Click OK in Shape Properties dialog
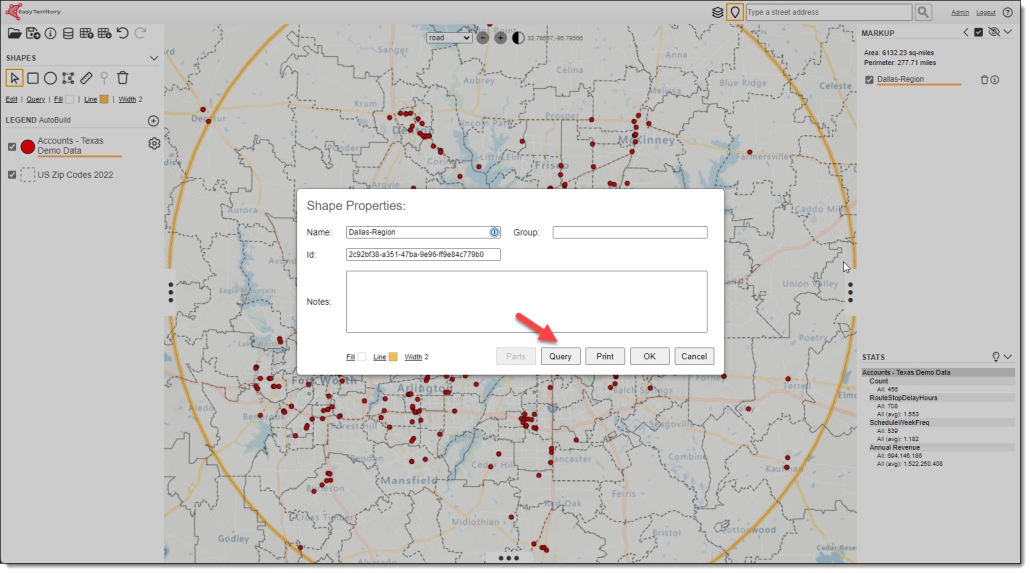 (x=650, y=356)
